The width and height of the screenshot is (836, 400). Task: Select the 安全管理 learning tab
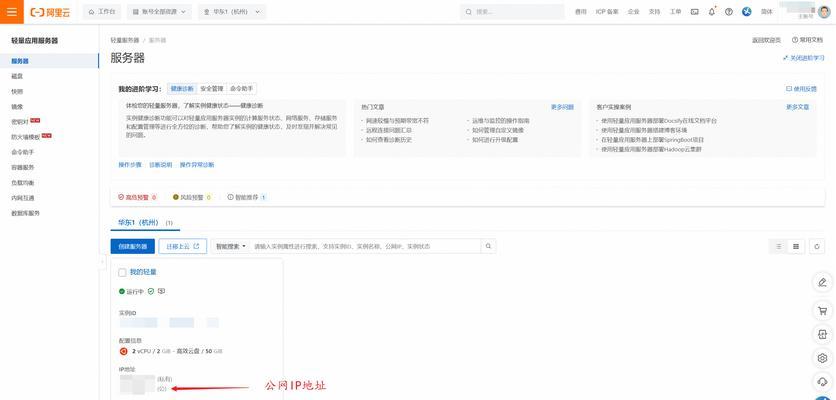click(x=212, y=89)
